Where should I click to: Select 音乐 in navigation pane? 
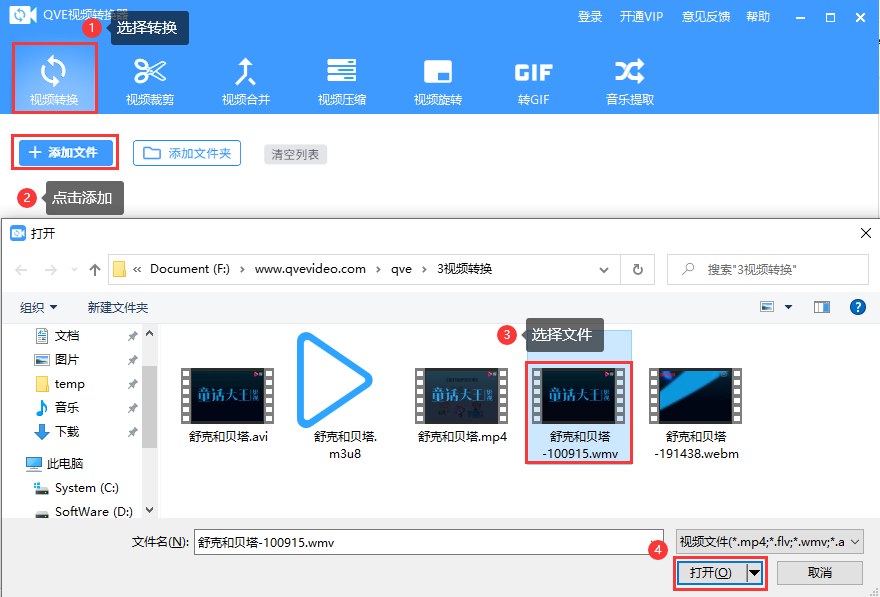[x=67, y=408]
